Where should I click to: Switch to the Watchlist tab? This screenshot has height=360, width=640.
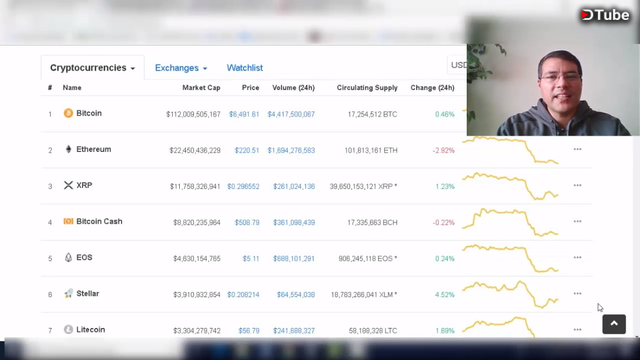[244, 68]
